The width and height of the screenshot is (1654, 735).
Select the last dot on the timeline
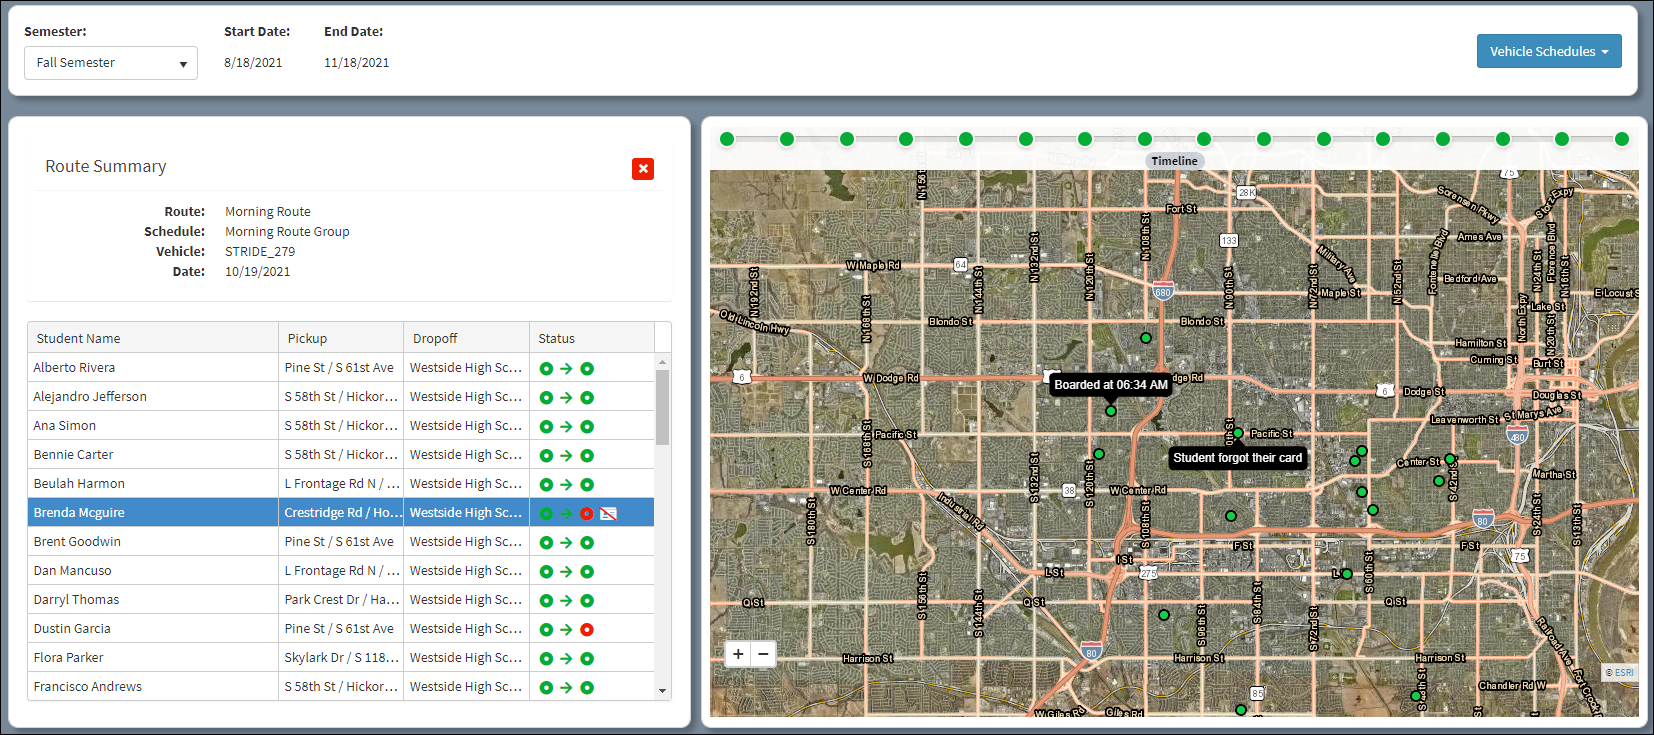1622,139
